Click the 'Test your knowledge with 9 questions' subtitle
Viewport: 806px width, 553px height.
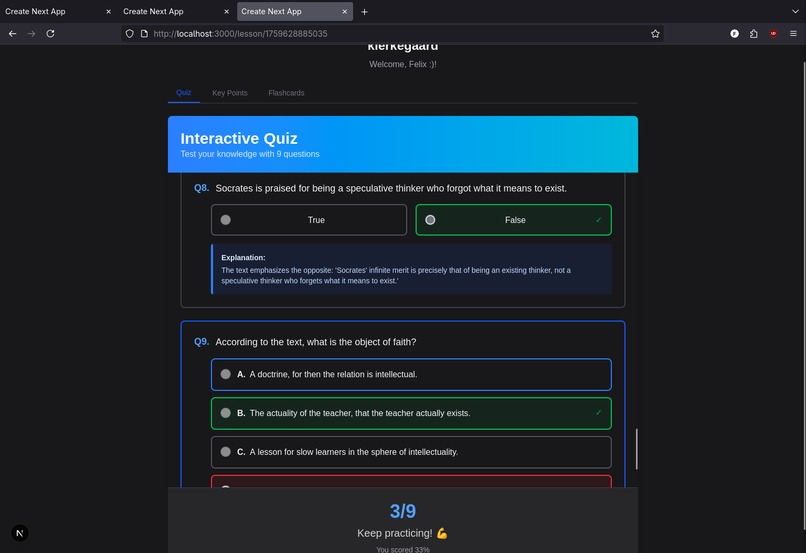pos(250,154)
